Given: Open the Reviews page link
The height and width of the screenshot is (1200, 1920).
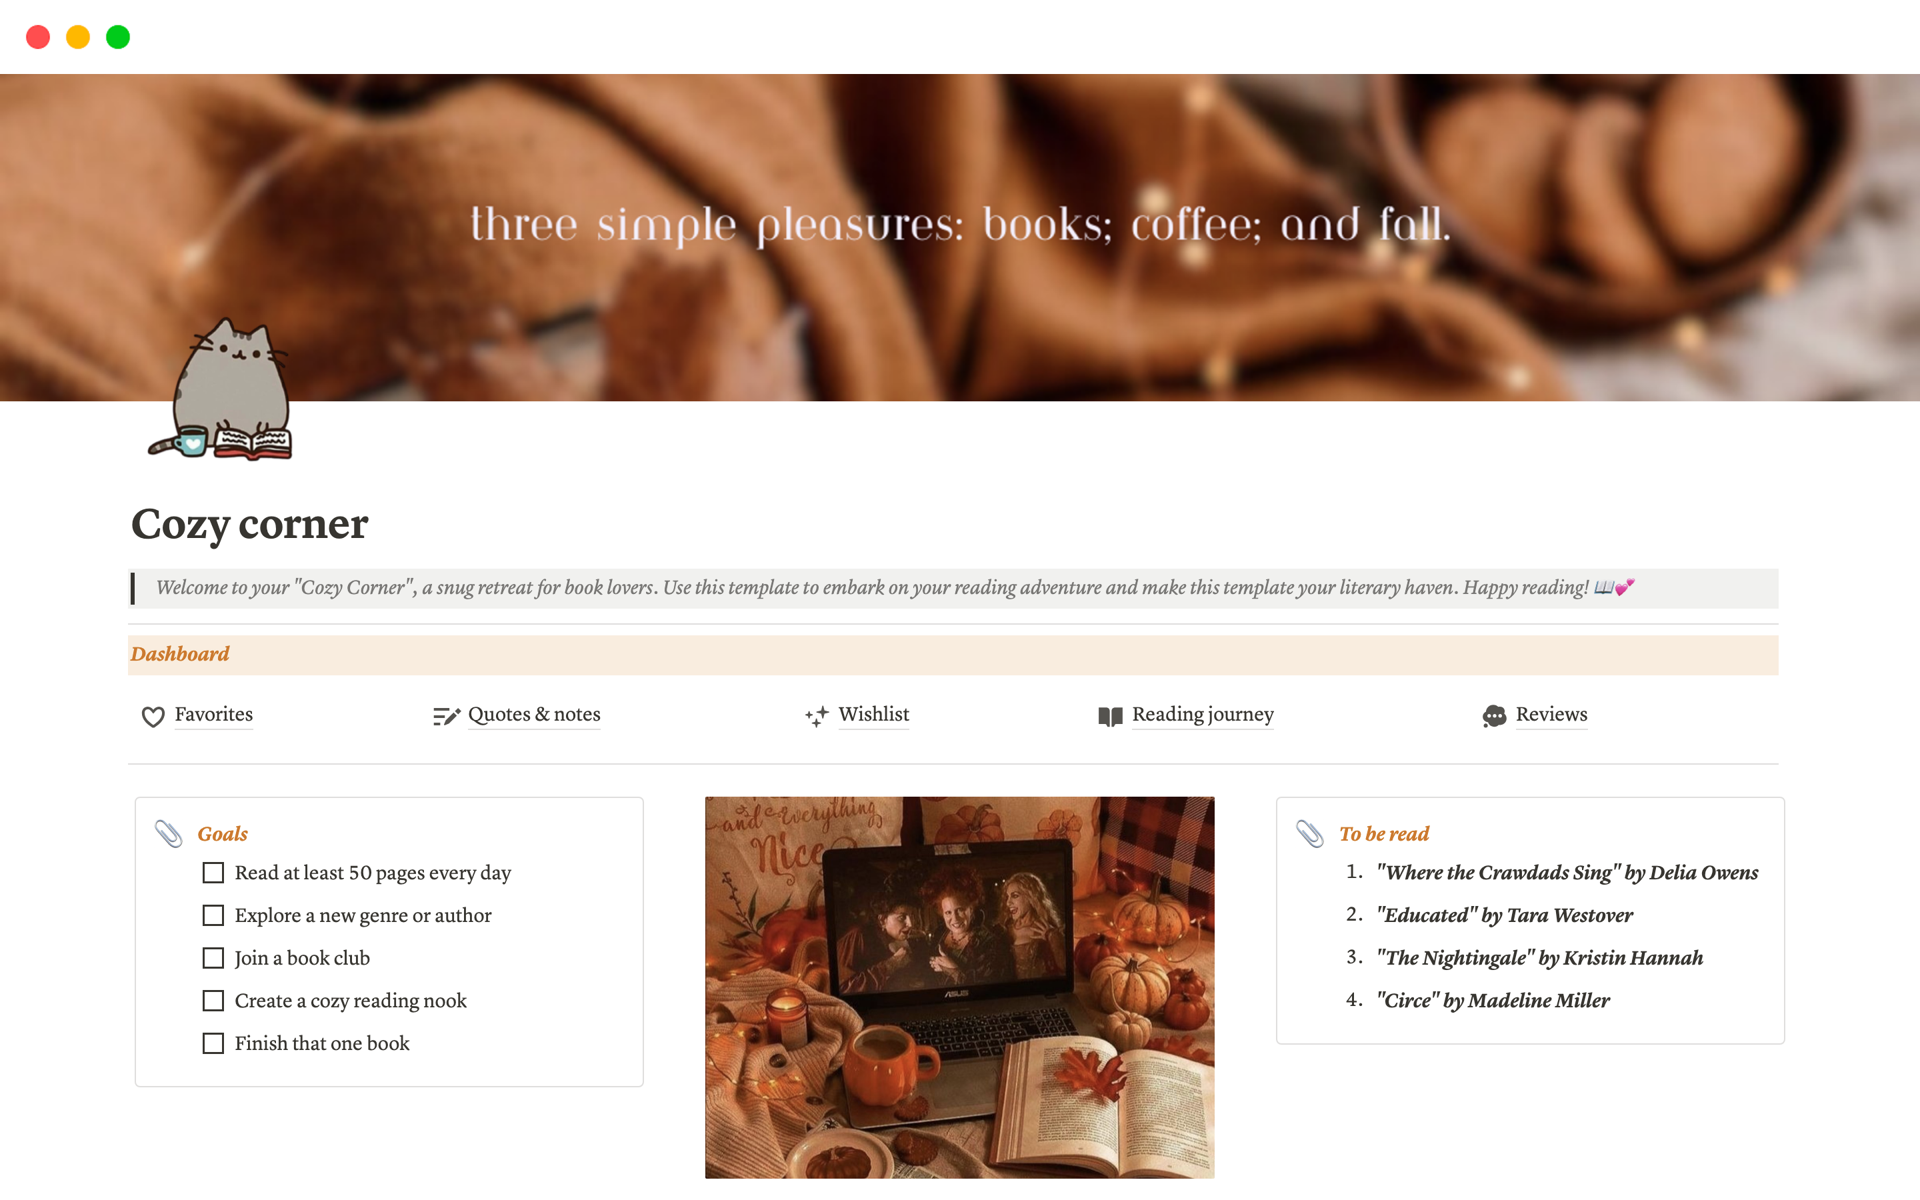Looking at the screenshot, I should coord(1551,714).
